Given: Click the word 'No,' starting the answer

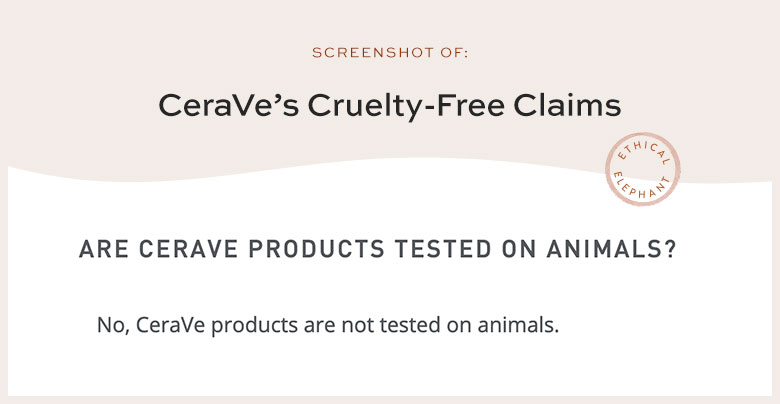Looking at the screenshot, I should [x=113, y=325].
